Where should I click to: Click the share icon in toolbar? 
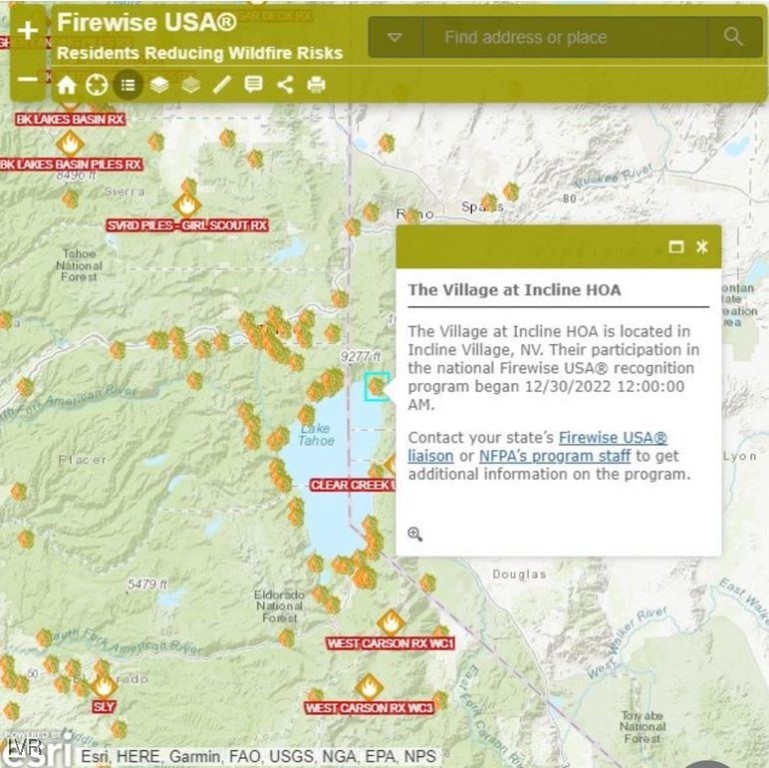[x=285, y=85]
